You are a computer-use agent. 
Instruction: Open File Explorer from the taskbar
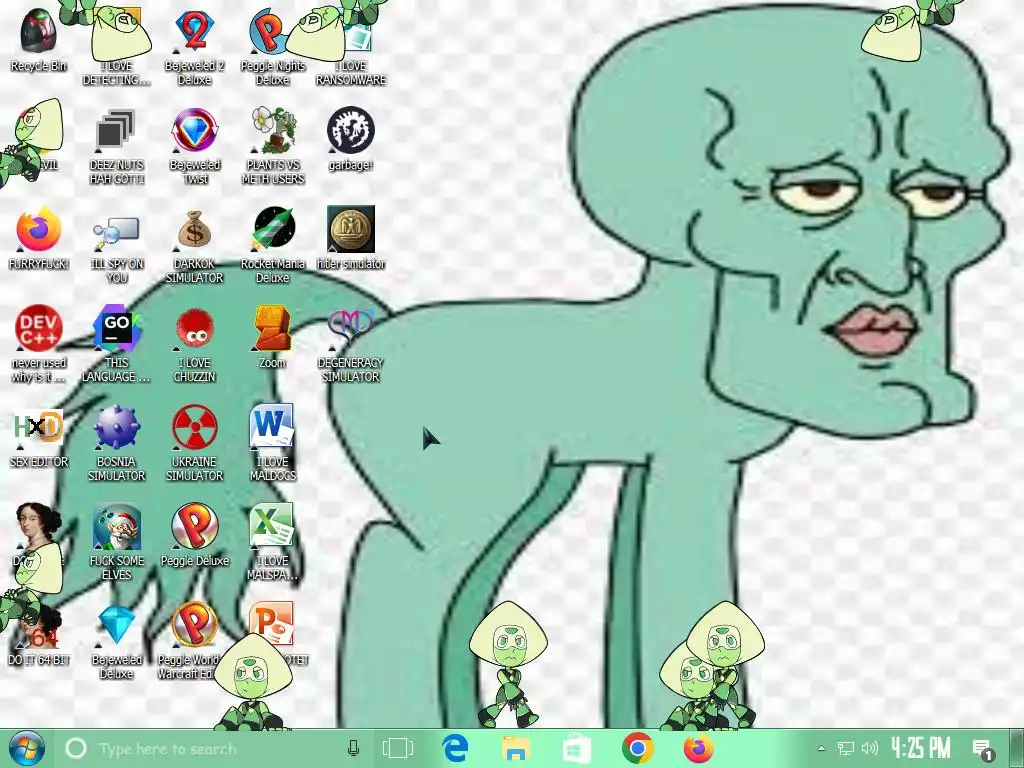pos(515,748)
